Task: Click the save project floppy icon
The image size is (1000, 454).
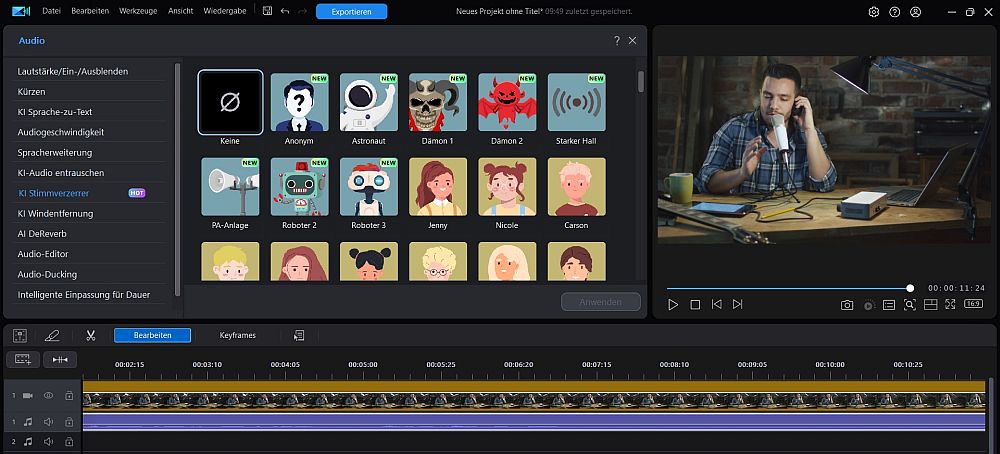Action: click(267, 12)
